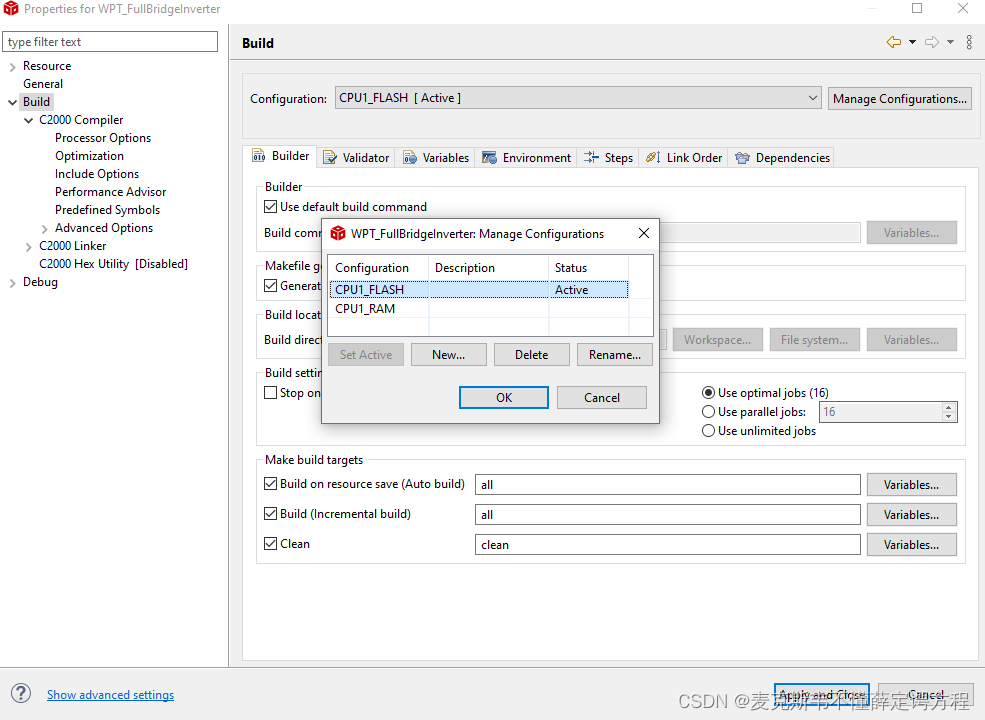This screenshot has width=985, height=720.
Task: Collapse the C2000 Compiler node
Action: (x=28, y=120)
